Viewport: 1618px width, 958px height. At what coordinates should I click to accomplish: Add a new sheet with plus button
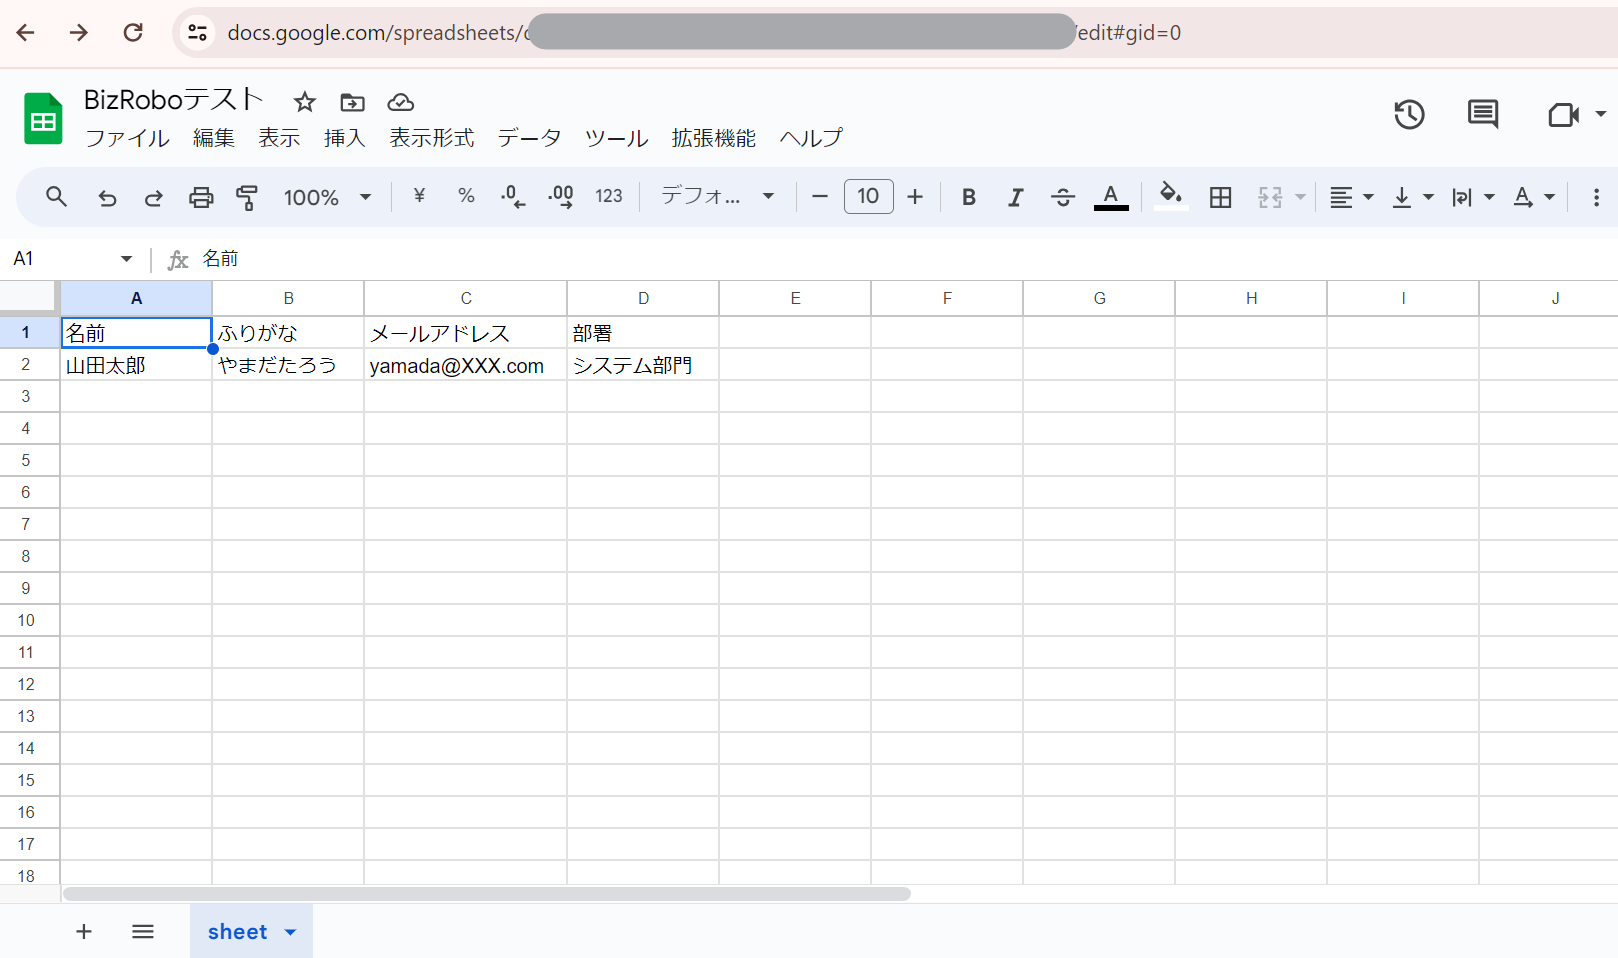point(84,932)
